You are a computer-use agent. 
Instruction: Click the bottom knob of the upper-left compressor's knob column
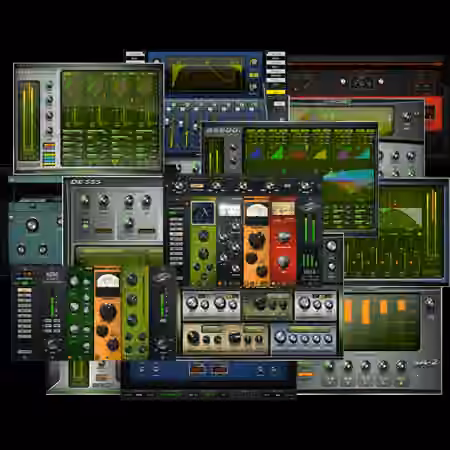50,130
